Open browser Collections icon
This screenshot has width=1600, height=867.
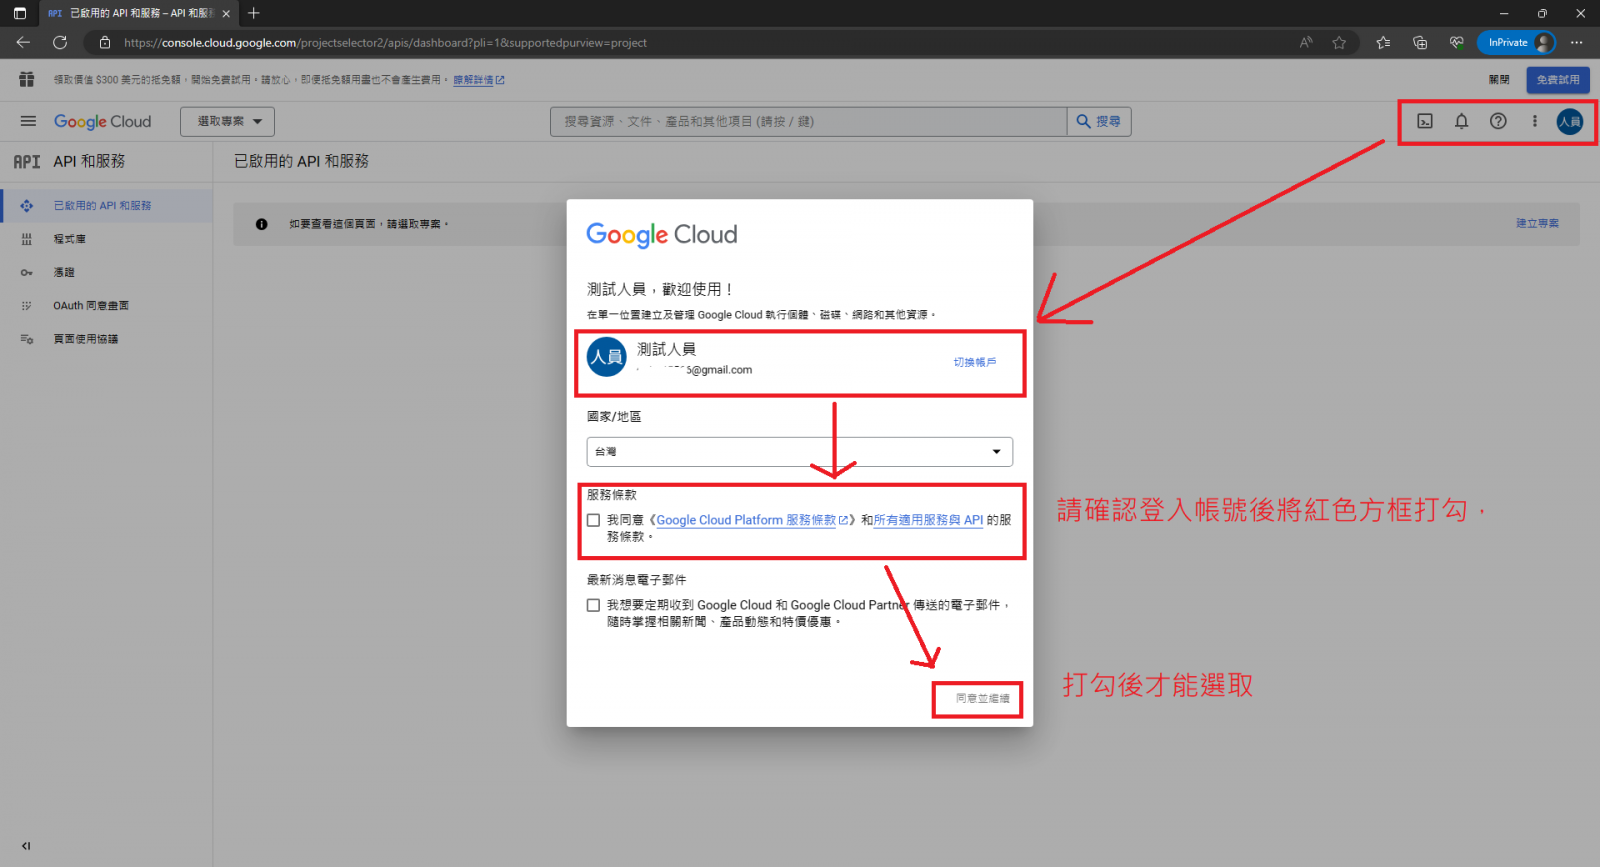tap(1420, 42)
